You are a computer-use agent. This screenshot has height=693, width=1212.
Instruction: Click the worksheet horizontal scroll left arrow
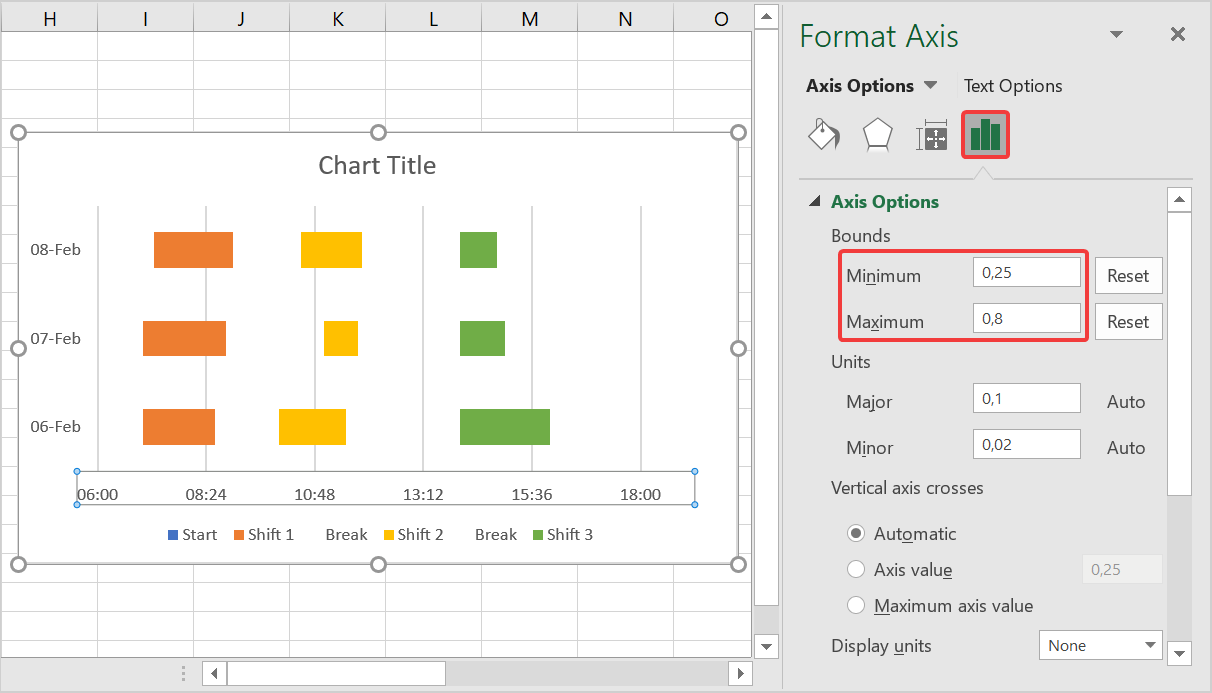(x=215, y=674)
